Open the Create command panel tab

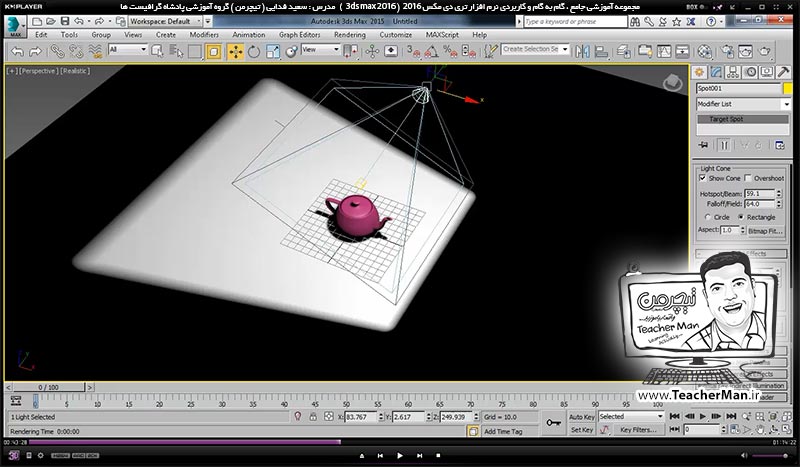click(699, 72)
